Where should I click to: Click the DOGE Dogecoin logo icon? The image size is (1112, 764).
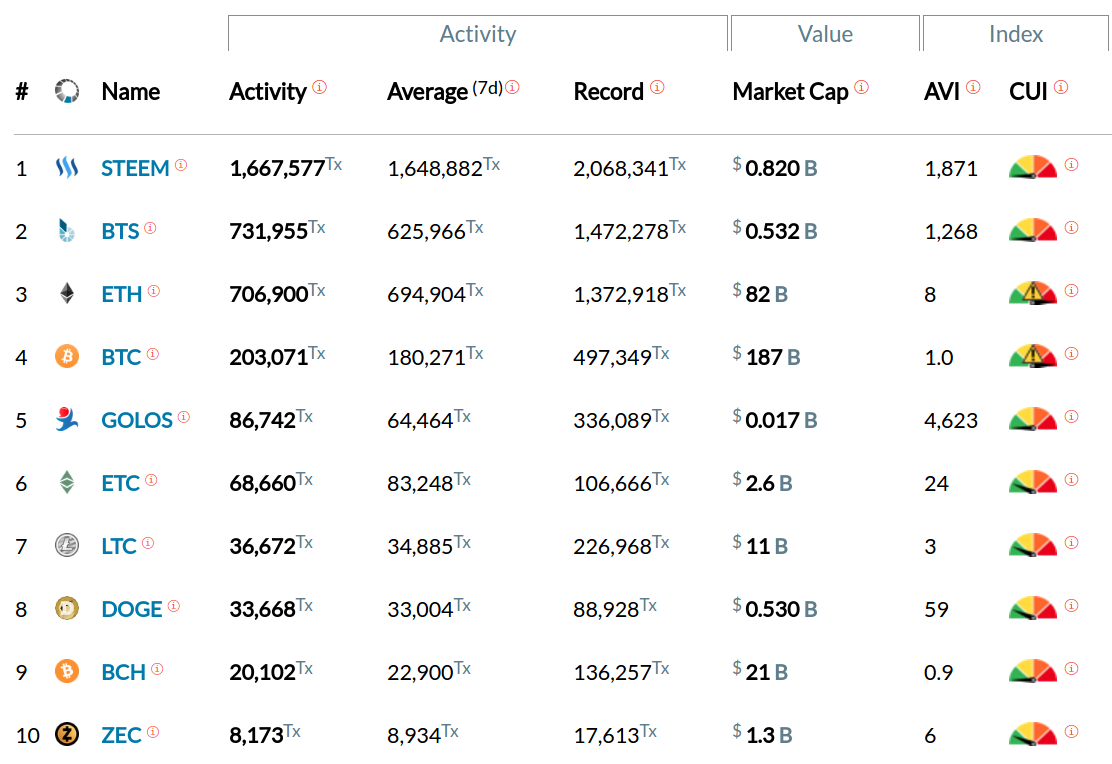point(67,609)
